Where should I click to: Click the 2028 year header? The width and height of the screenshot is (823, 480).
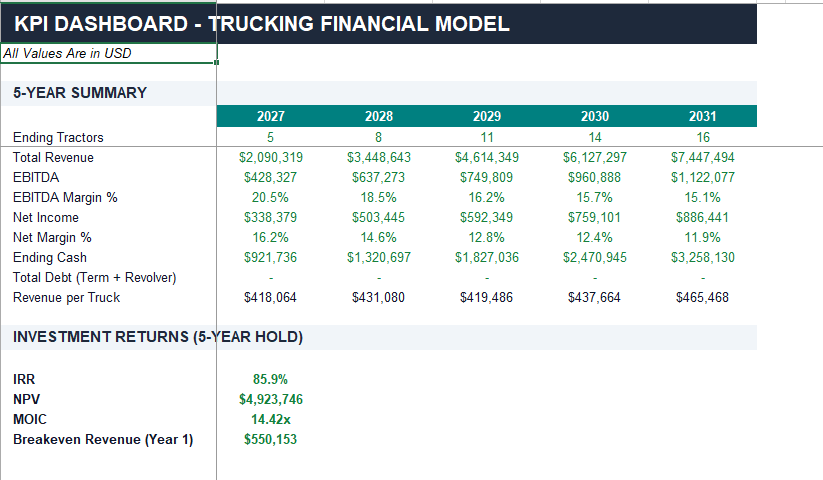point(379,116)
